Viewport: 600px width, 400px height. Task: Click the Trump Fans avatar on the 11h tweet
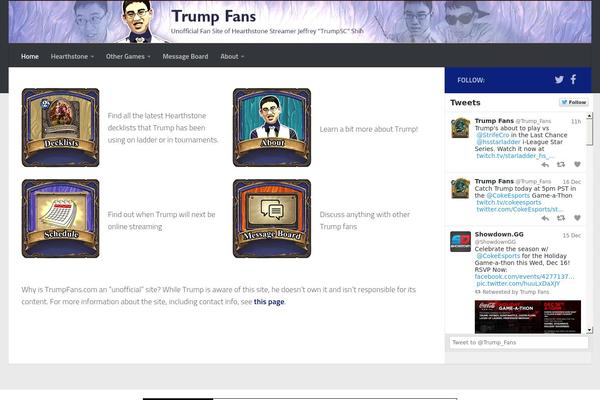click(460, 128)
